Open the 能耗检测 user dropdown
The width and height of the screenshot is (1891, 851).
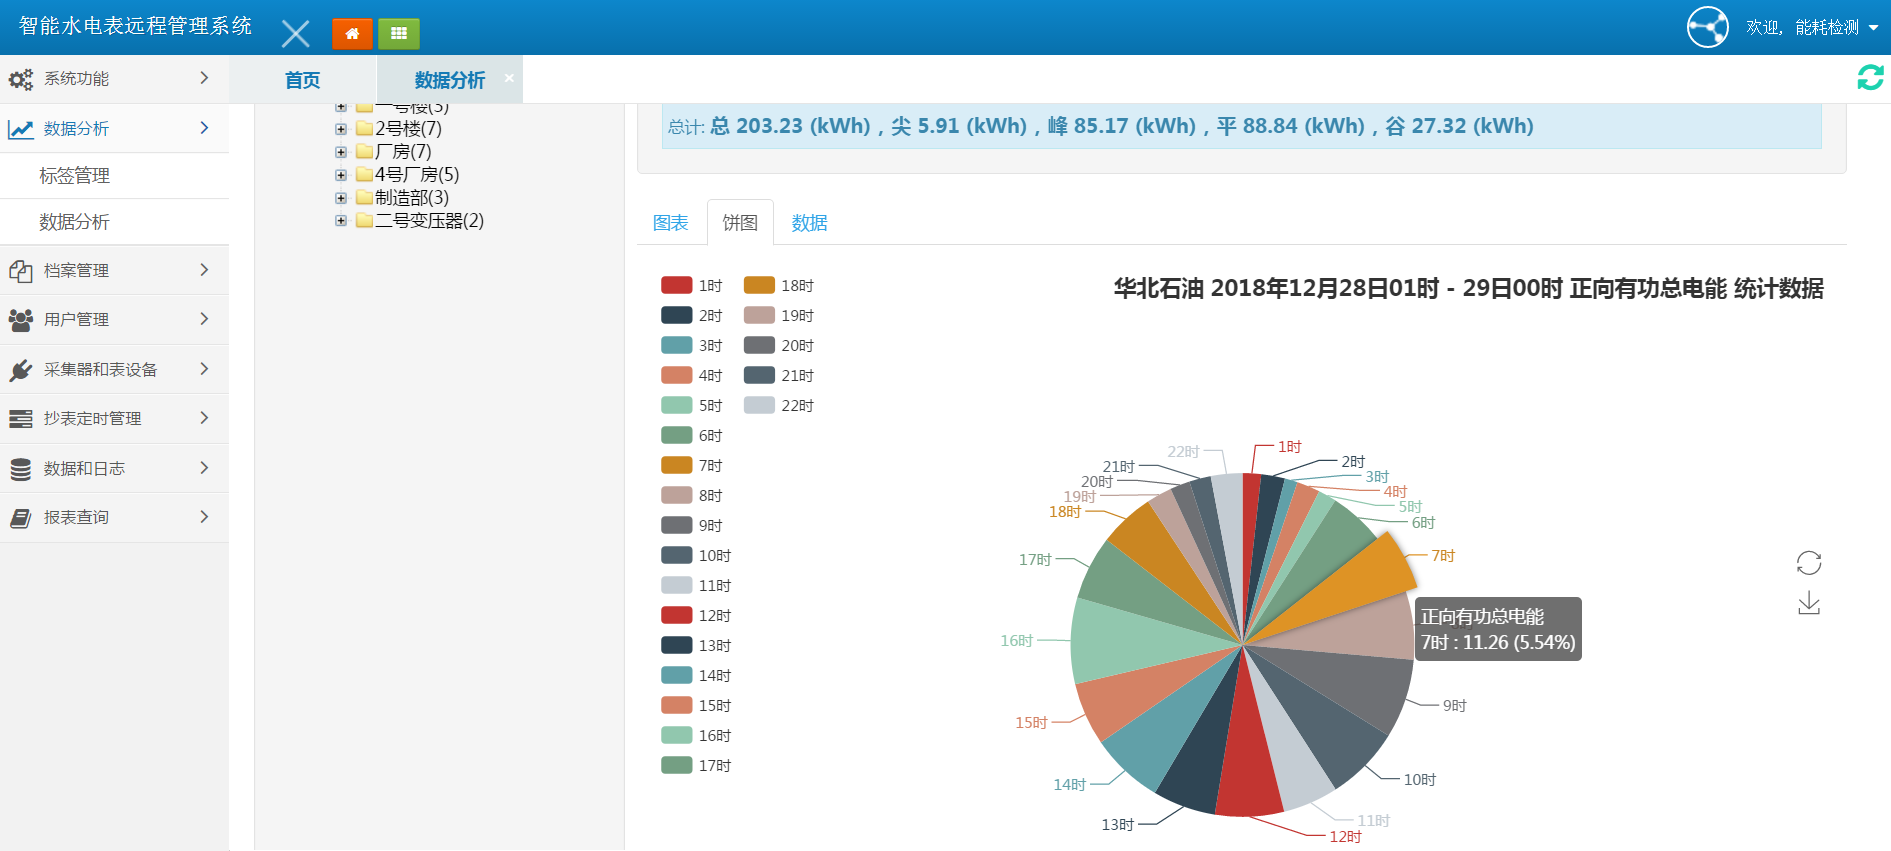point(1812,28)
